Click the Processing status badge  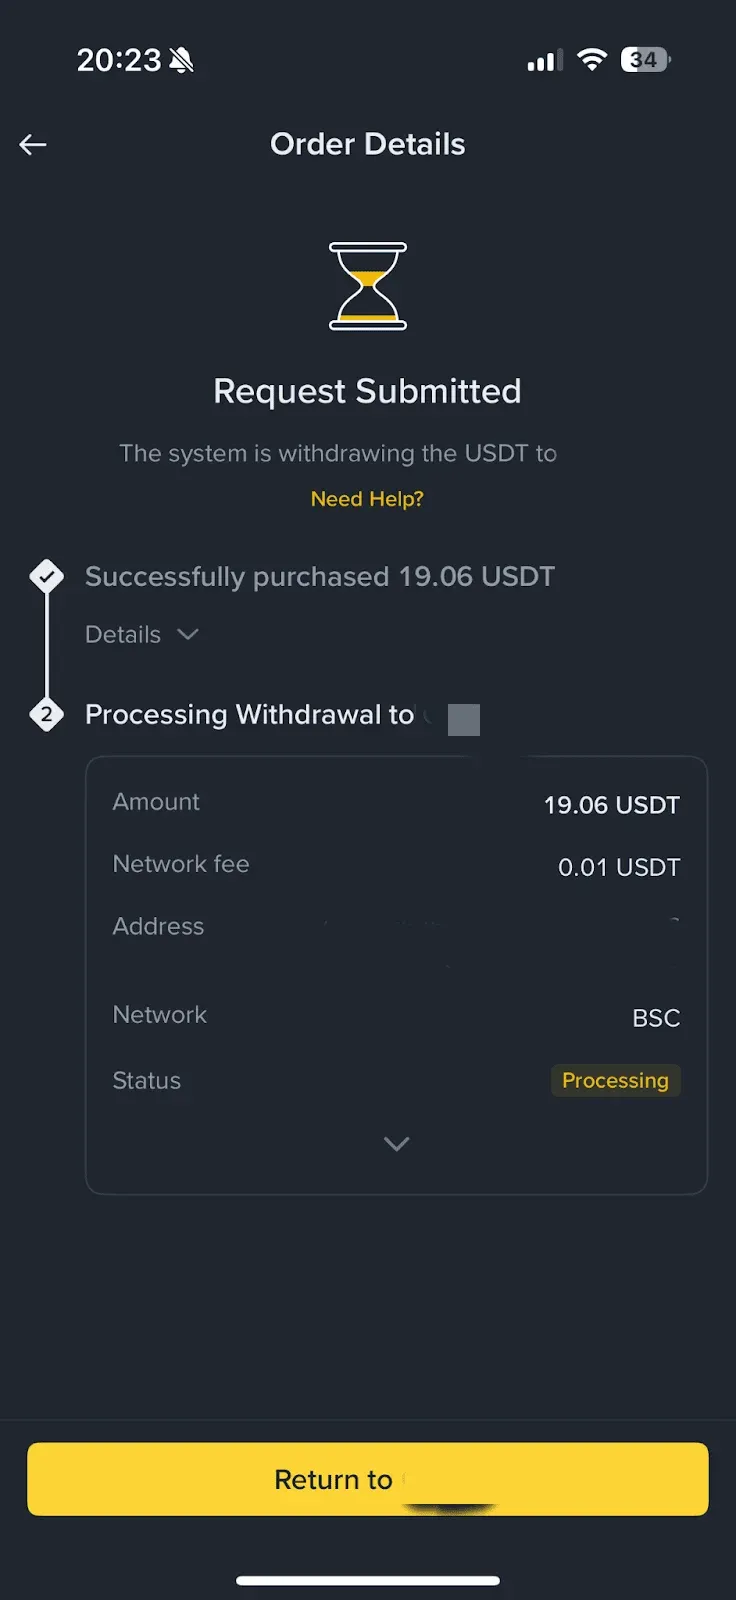pyautogui.click(x=615, y=1080)
